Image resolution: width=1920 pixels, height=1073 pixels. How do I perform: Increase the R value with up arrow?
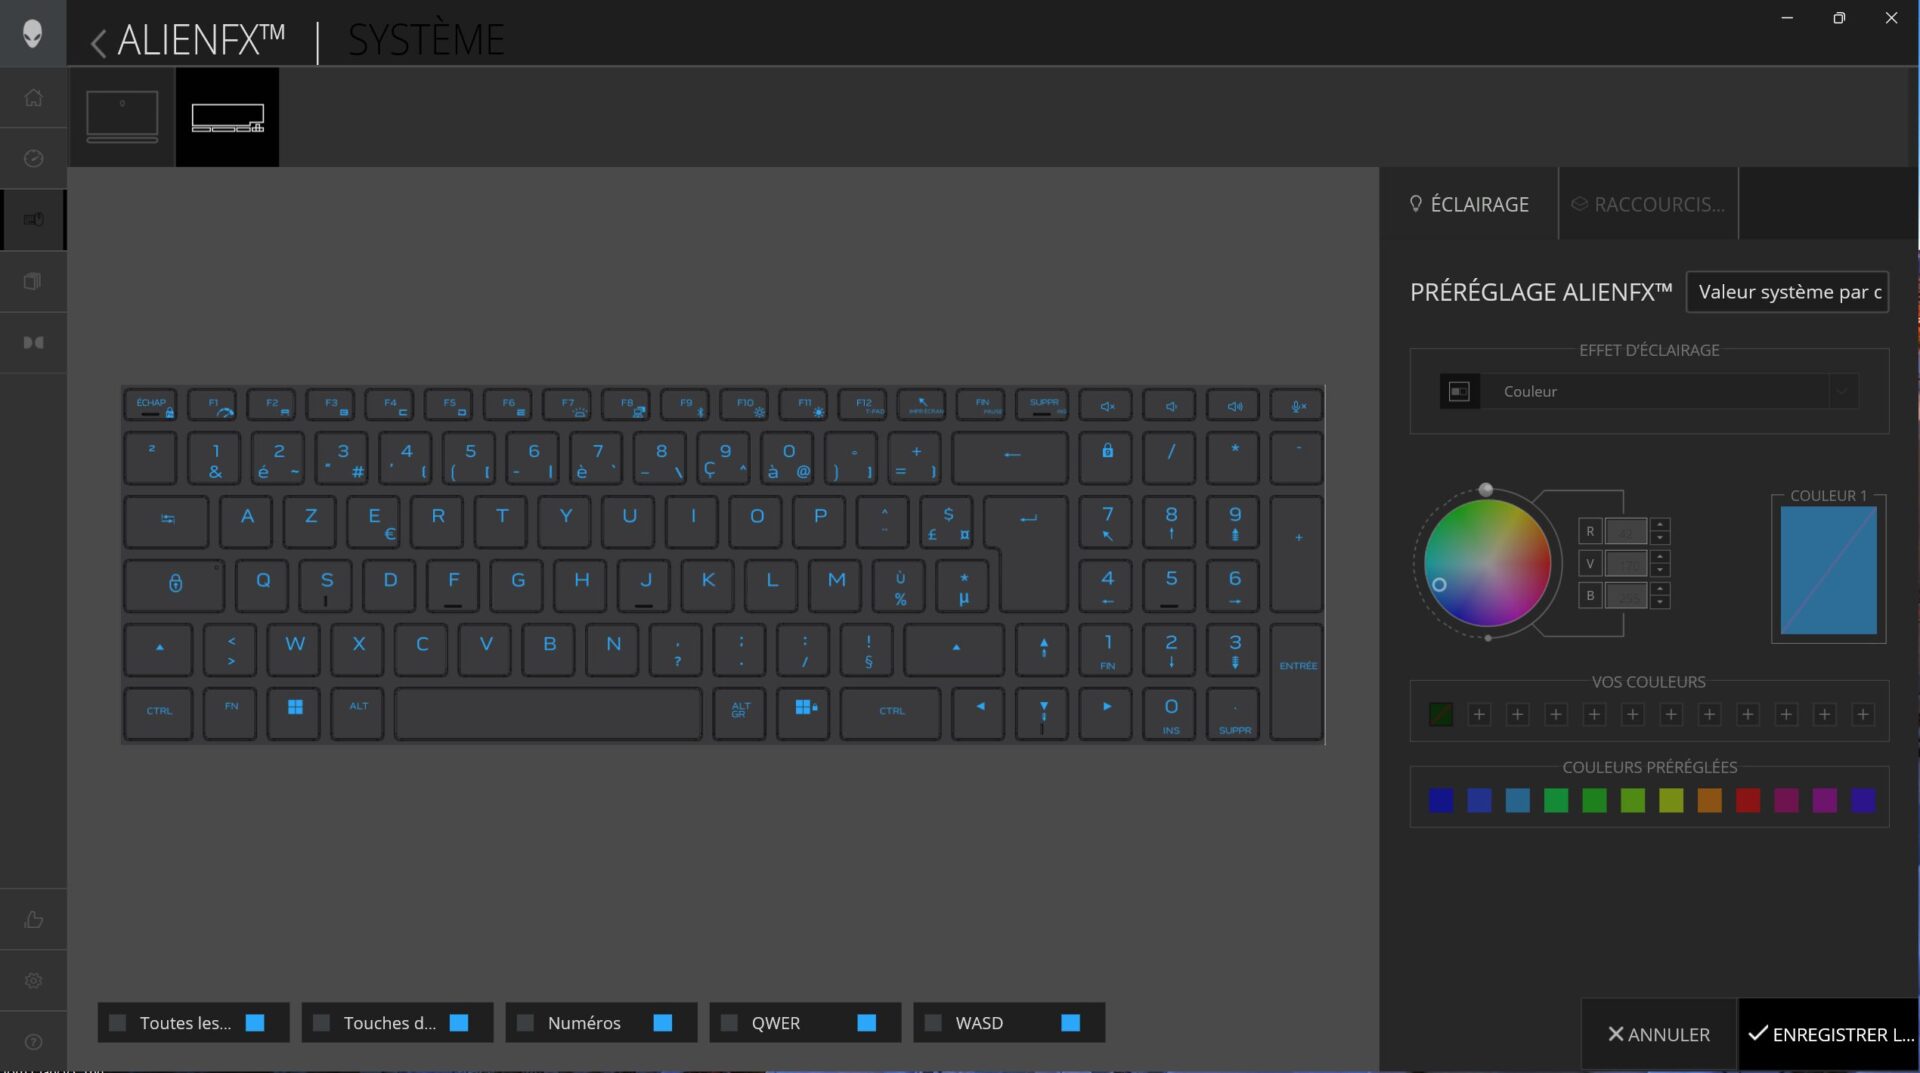tap(1660, 525)
